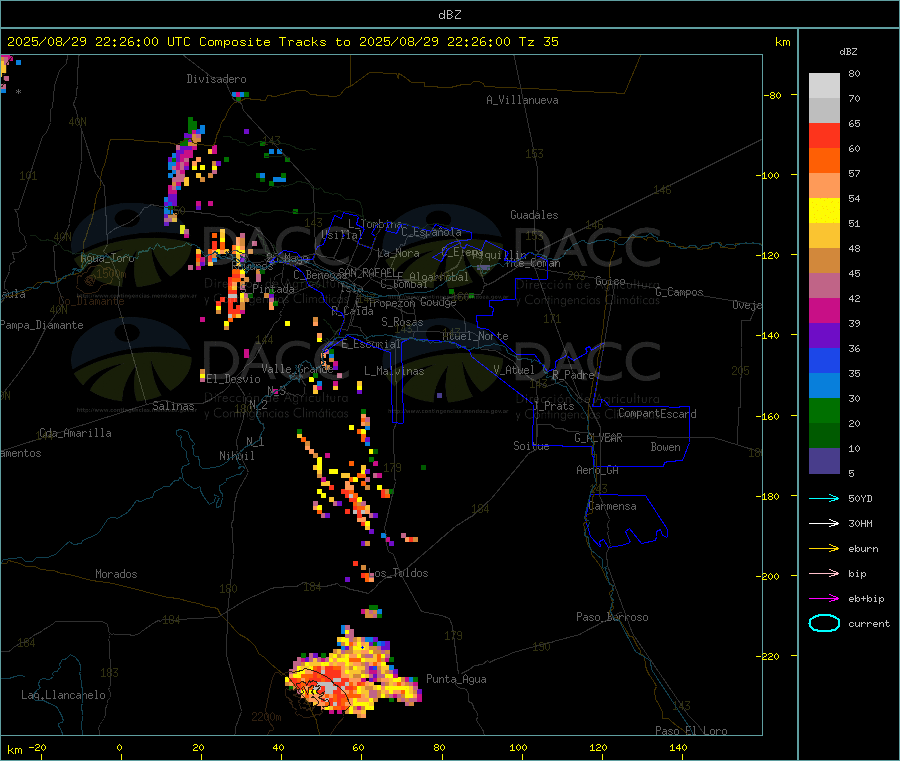Click the La_Nora location label
This screenshot has width=900, height=761.
click(x=398, y=253)
